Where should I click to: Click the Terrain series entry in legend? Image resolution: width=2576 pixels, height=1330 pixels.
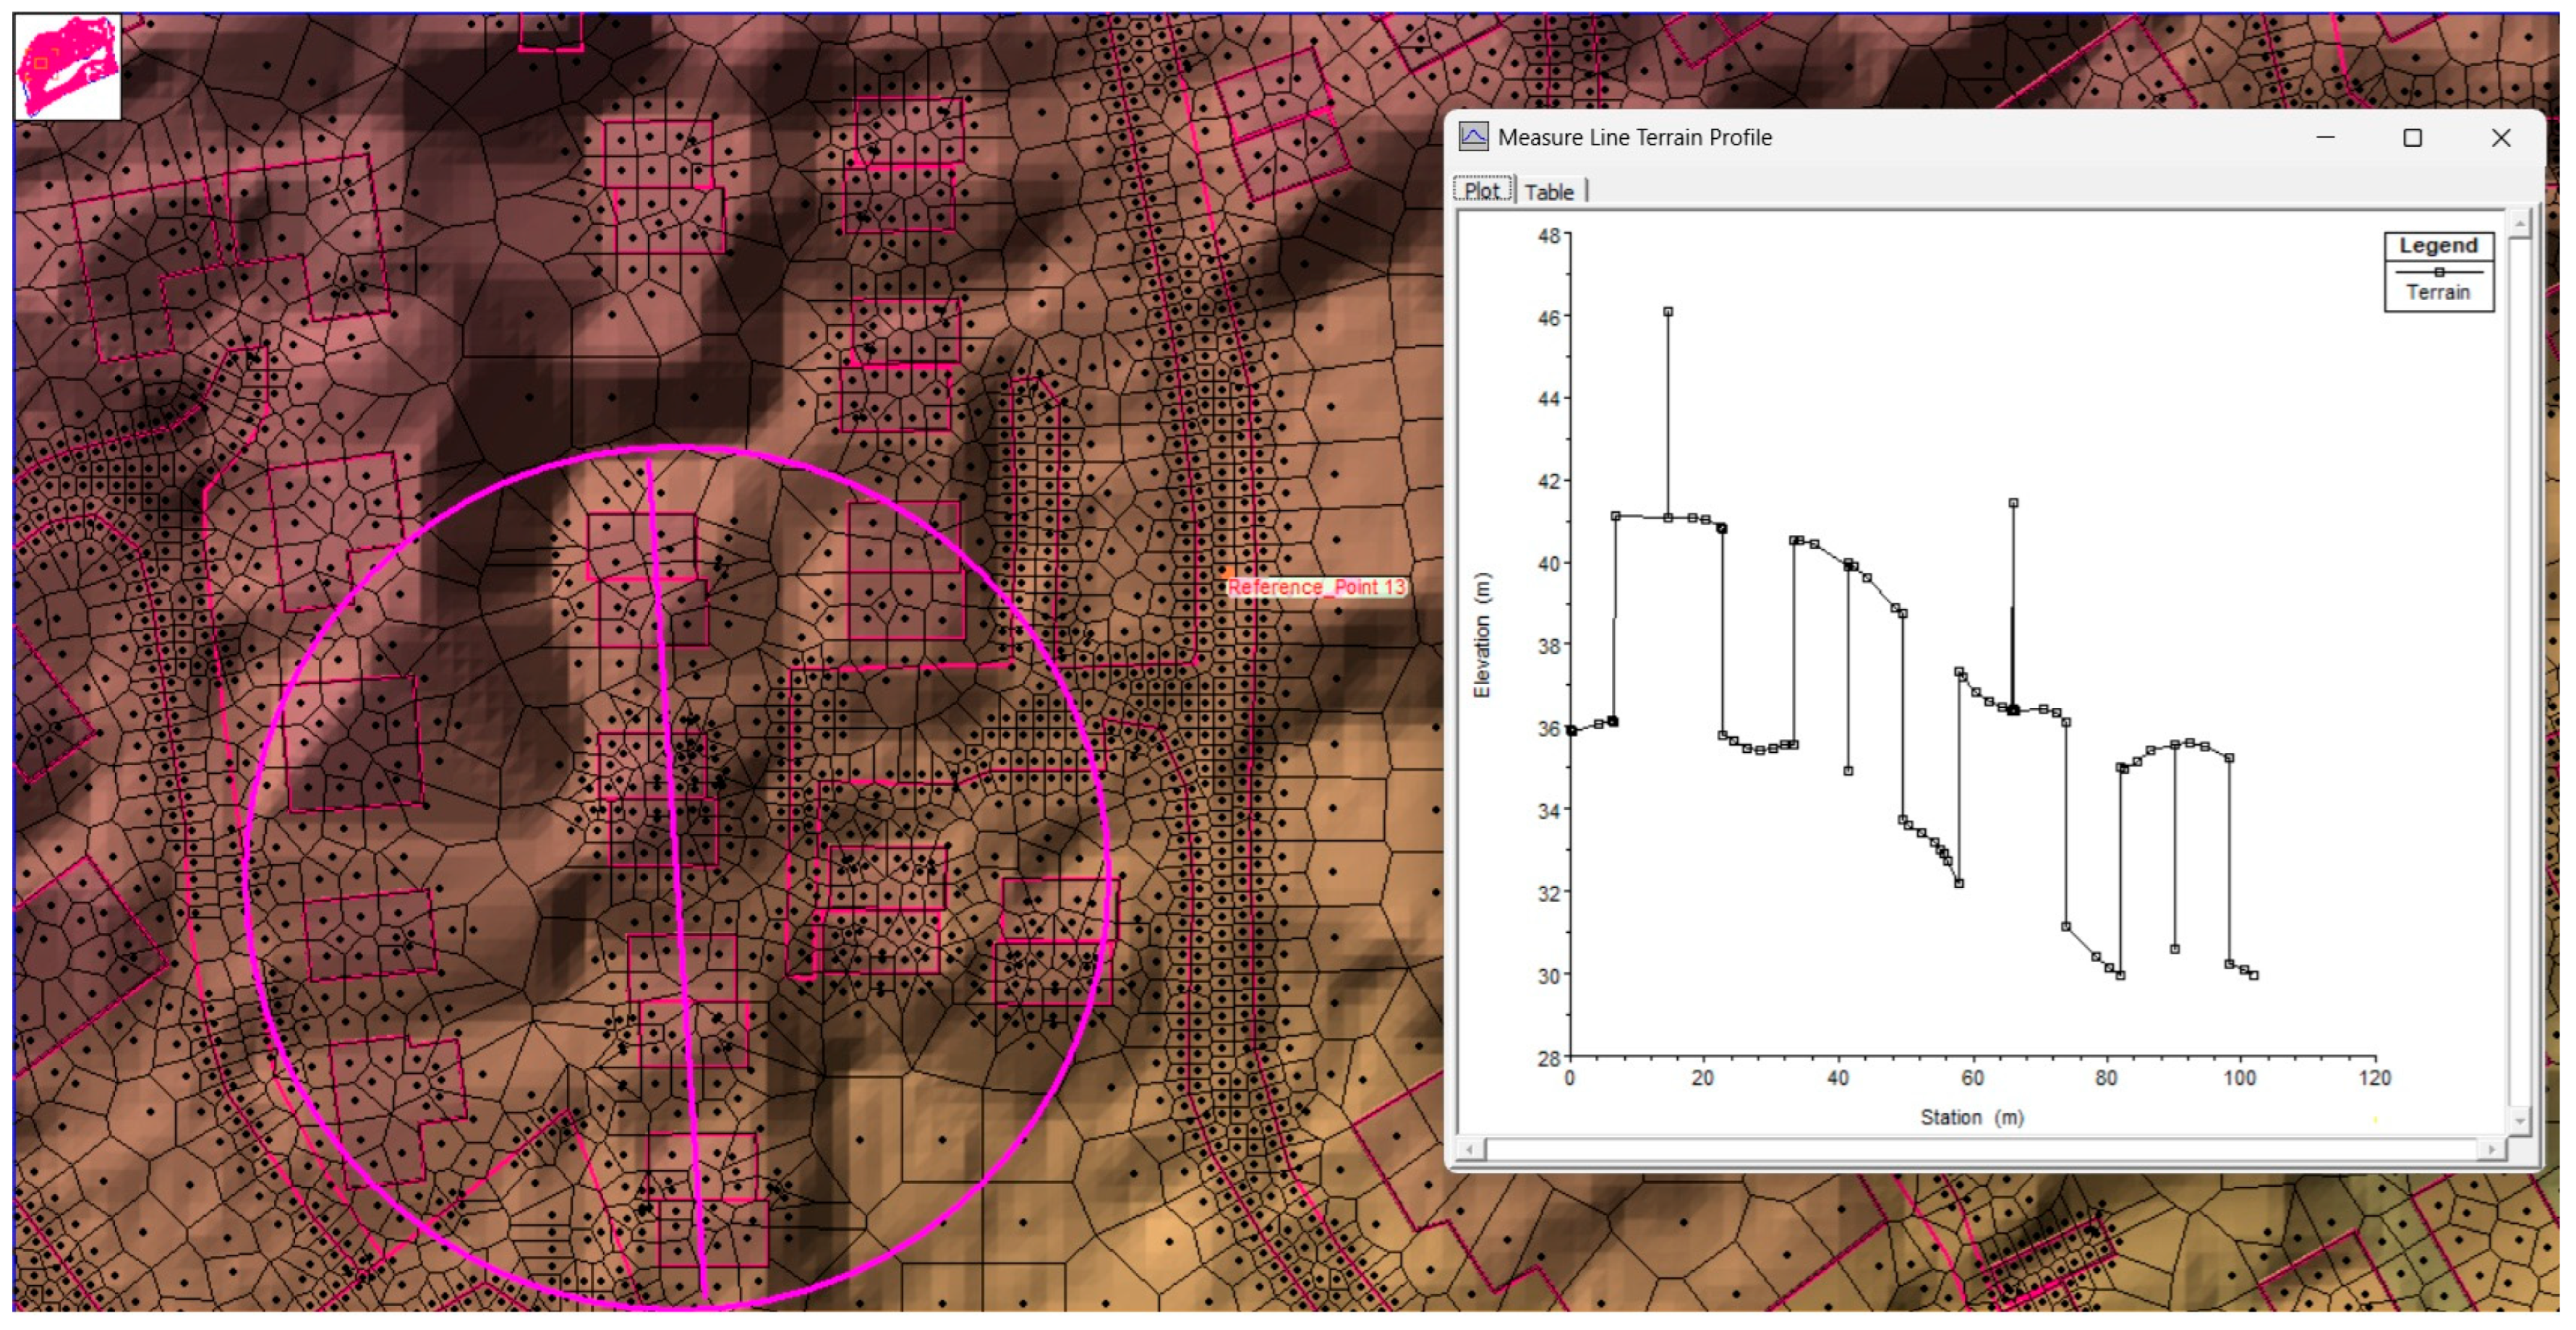(2438, 292)
